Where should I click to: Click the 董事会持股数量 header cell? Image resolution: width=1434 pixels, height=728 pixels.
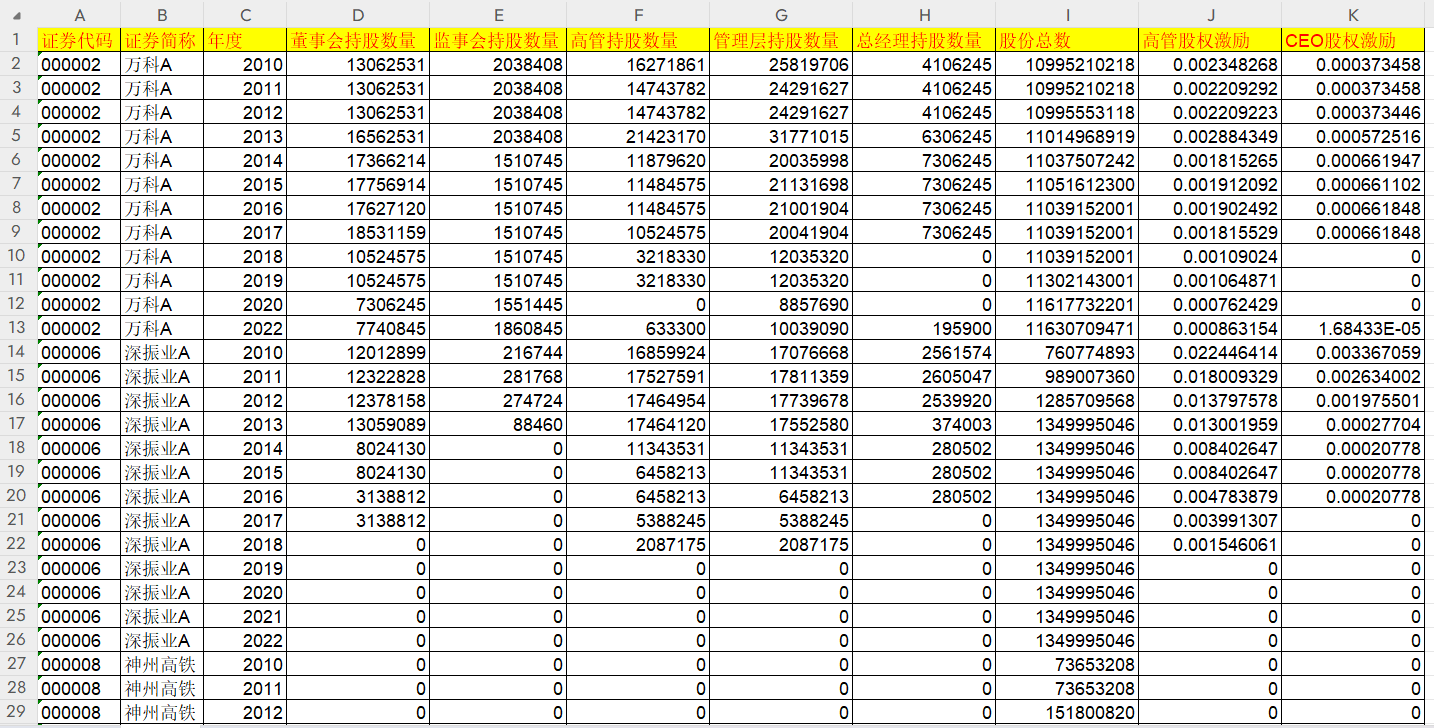point(358,40)
